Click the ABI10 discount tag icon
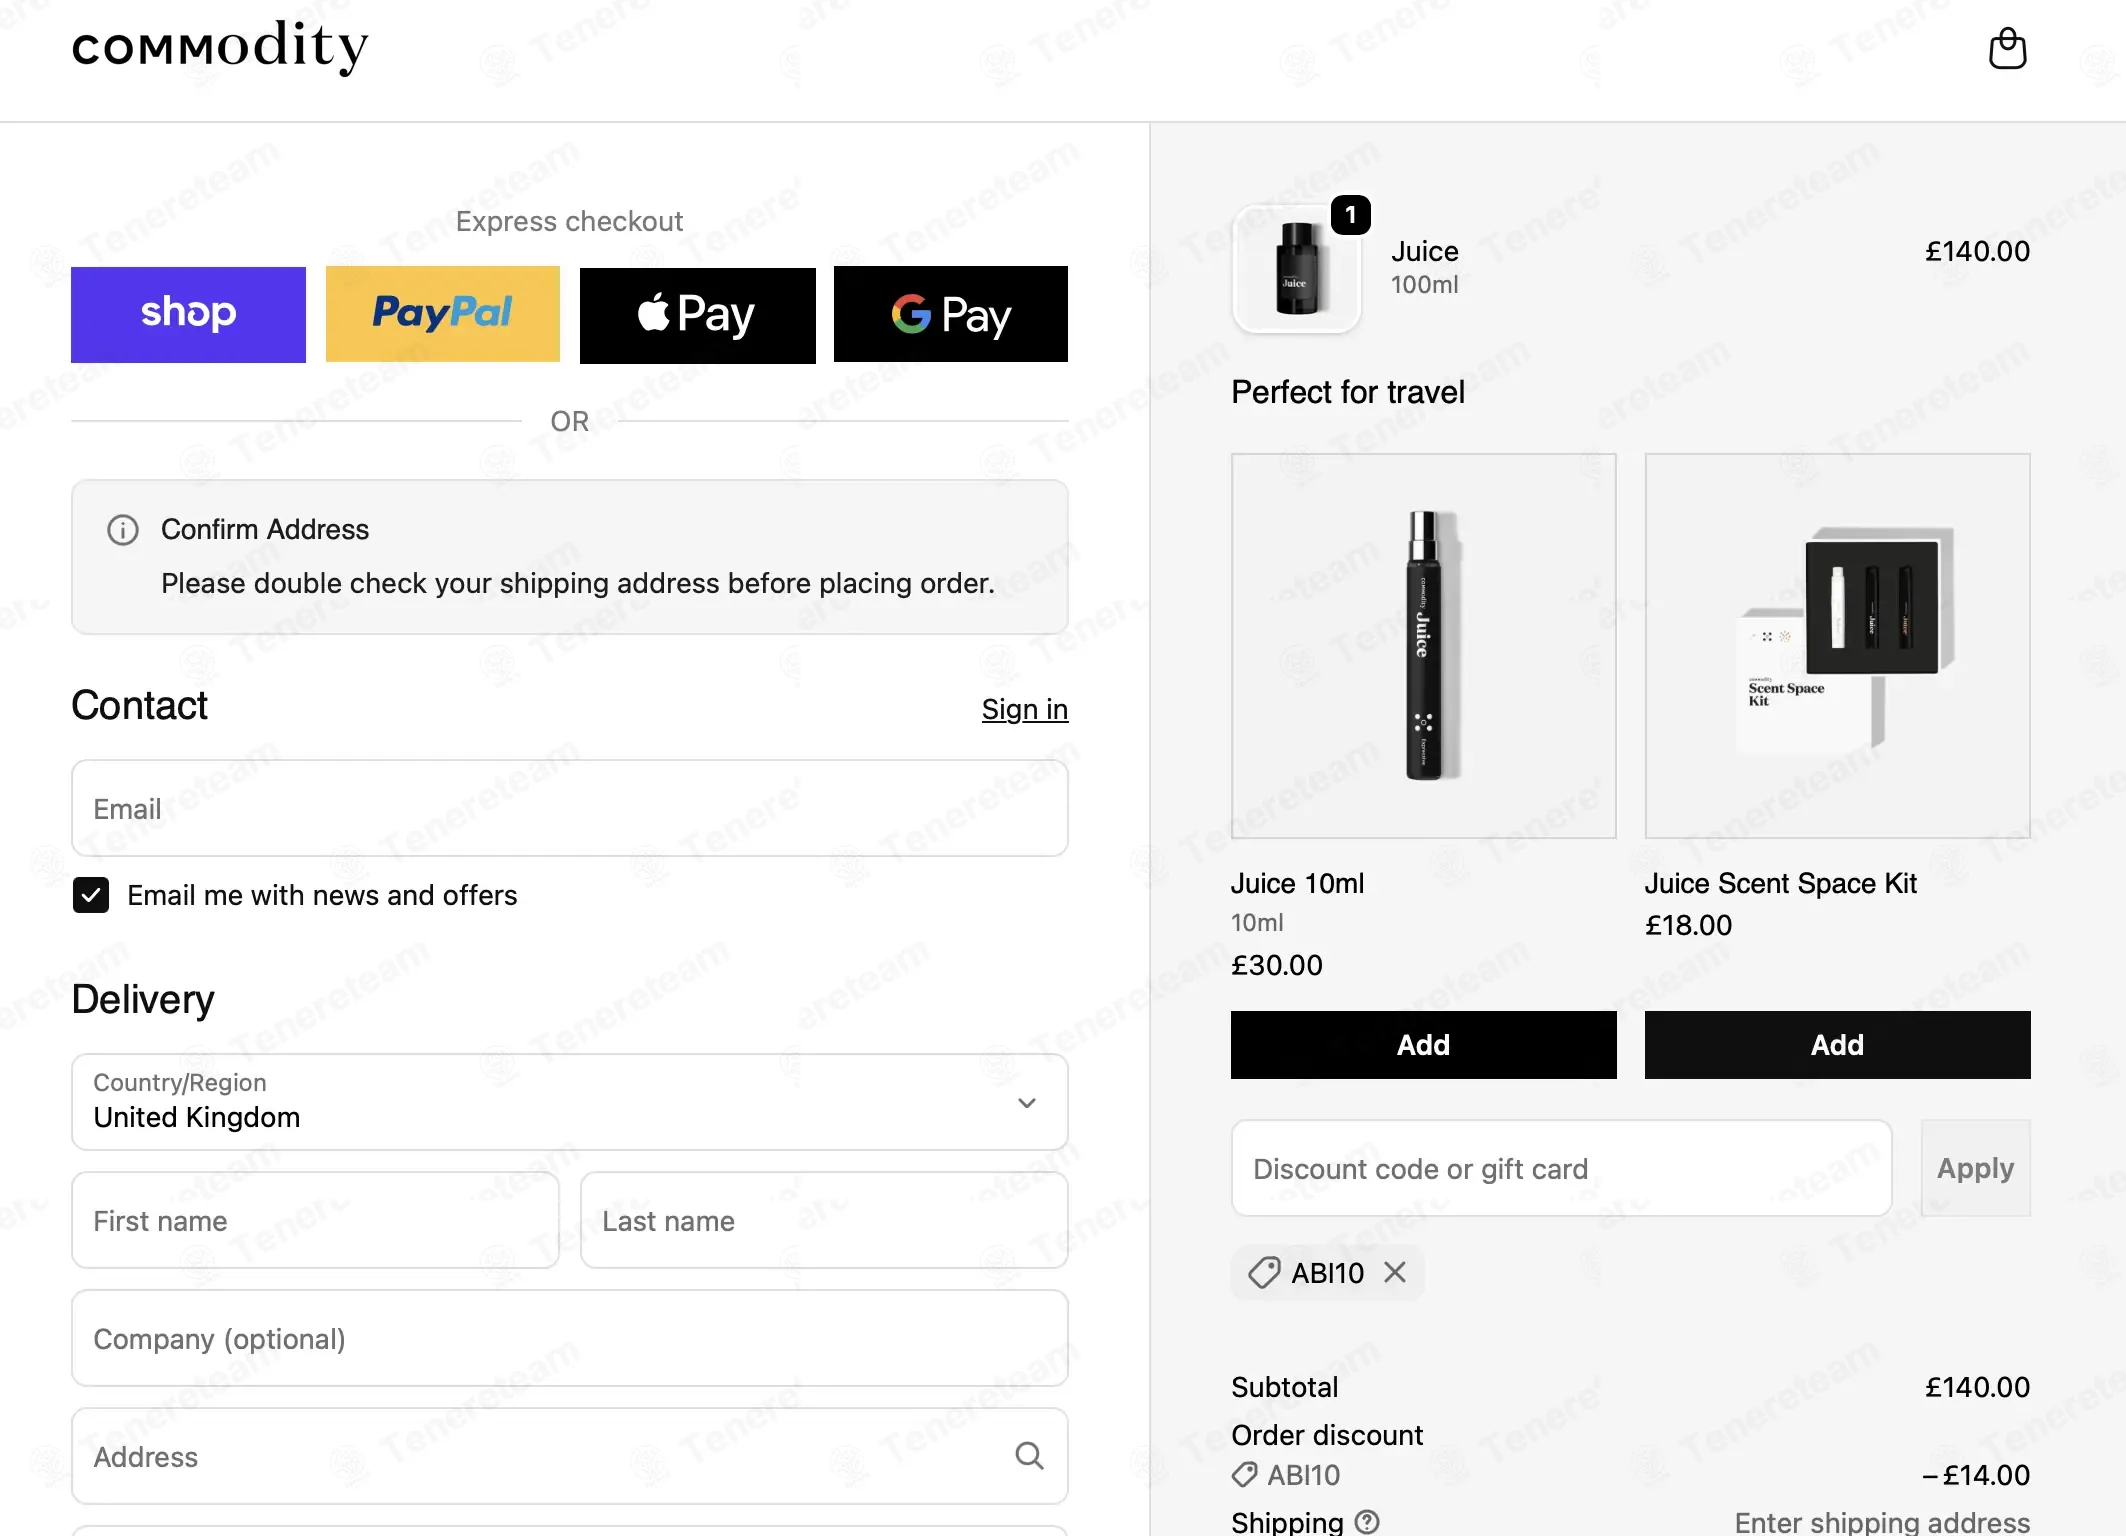Screen dimensions: 2126x1536 pos(1263,1273)
